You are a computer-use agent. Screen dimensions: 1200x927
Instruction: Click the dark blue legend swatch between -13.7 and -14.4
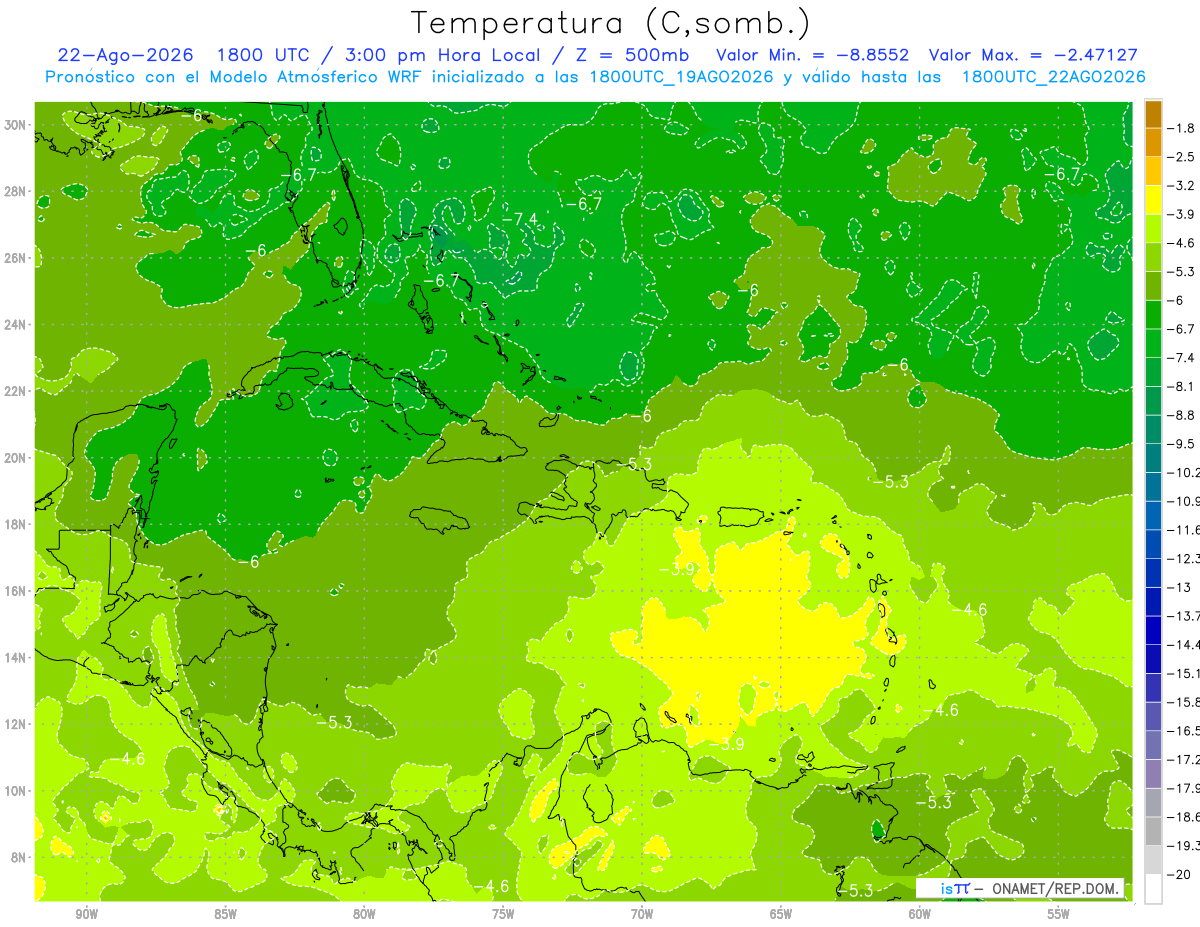[x=1153, y=629]
